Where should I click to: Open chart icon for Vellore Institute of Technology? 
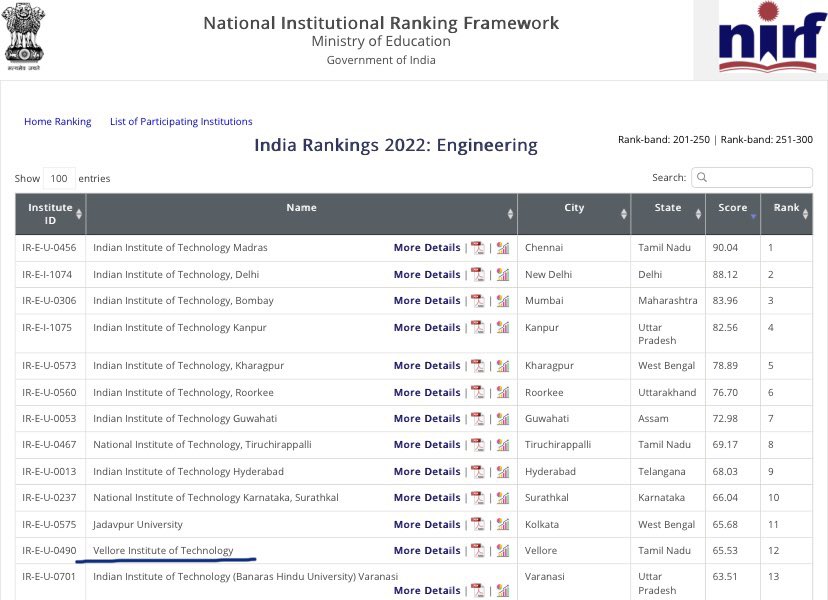click(x=503, y=550)
